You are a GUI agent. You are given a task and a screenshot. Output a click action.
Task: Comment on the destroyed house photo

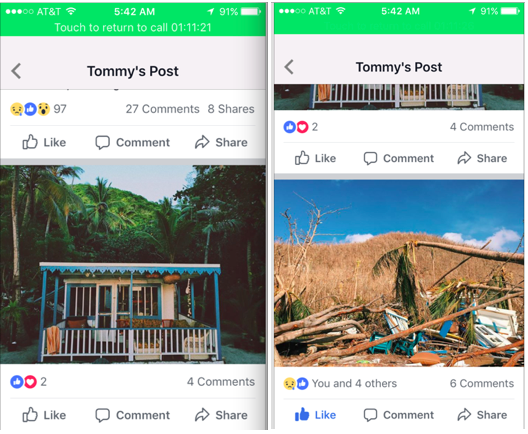pos(398,415)
